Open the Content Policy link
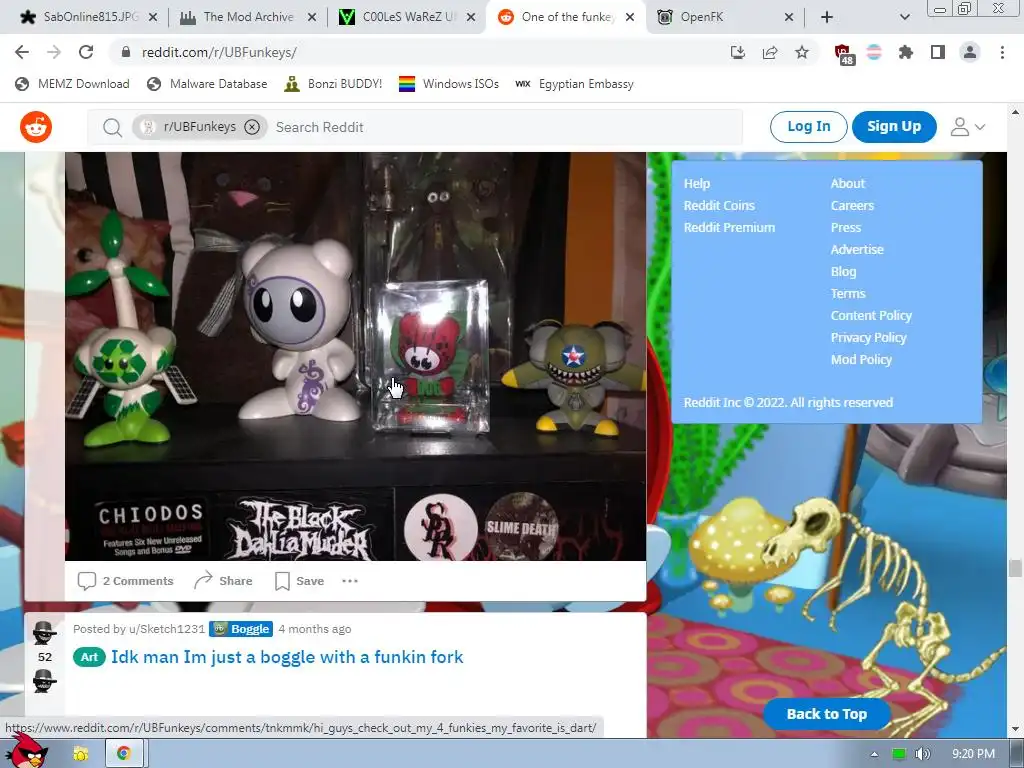 pyautogui.click(x=871, y=315)
